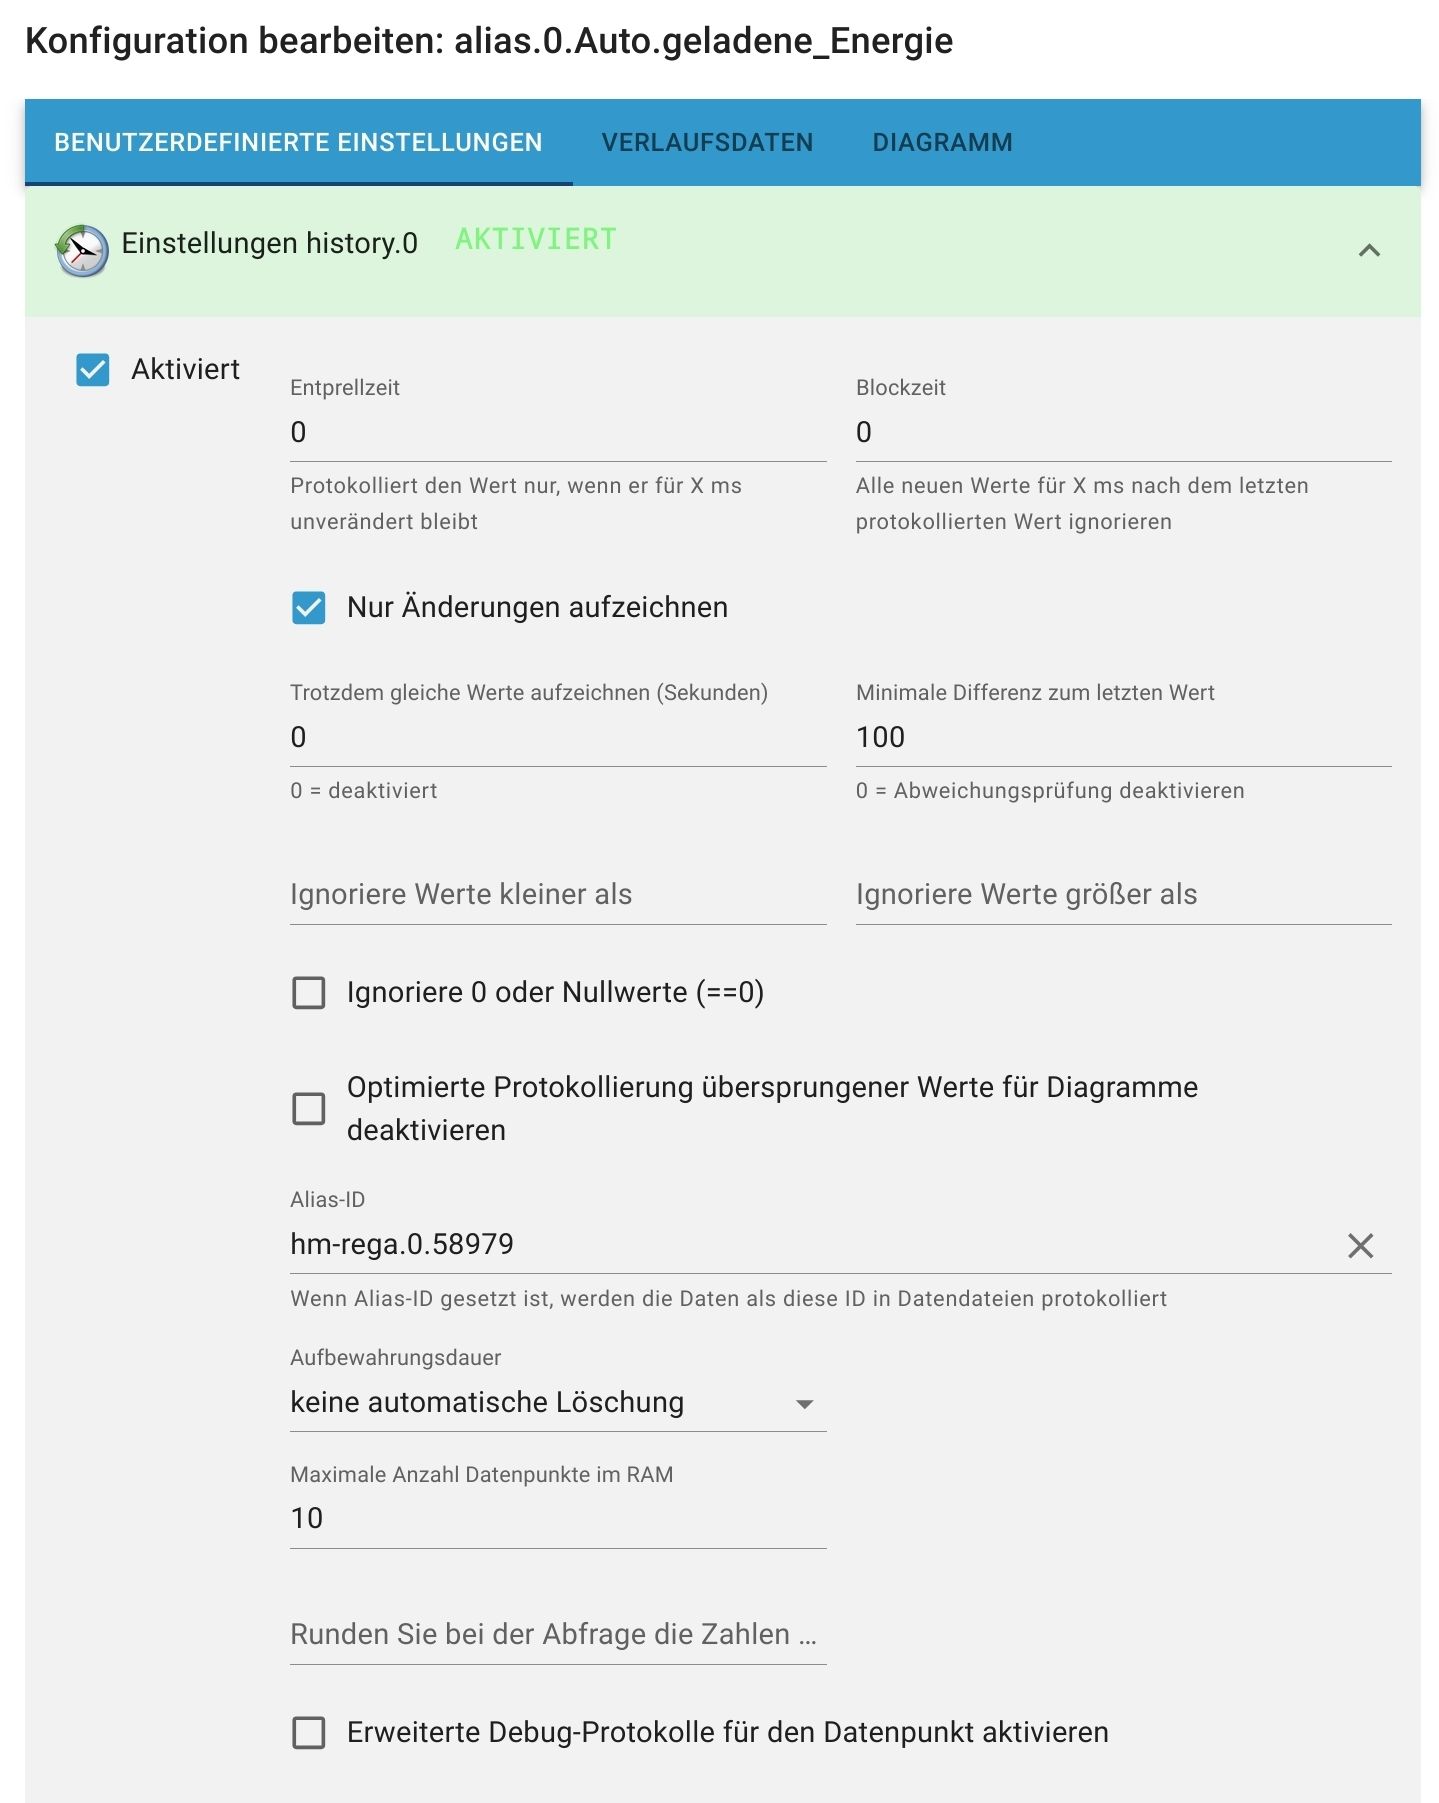Click the Entprellzeit input field

(557, 433)
